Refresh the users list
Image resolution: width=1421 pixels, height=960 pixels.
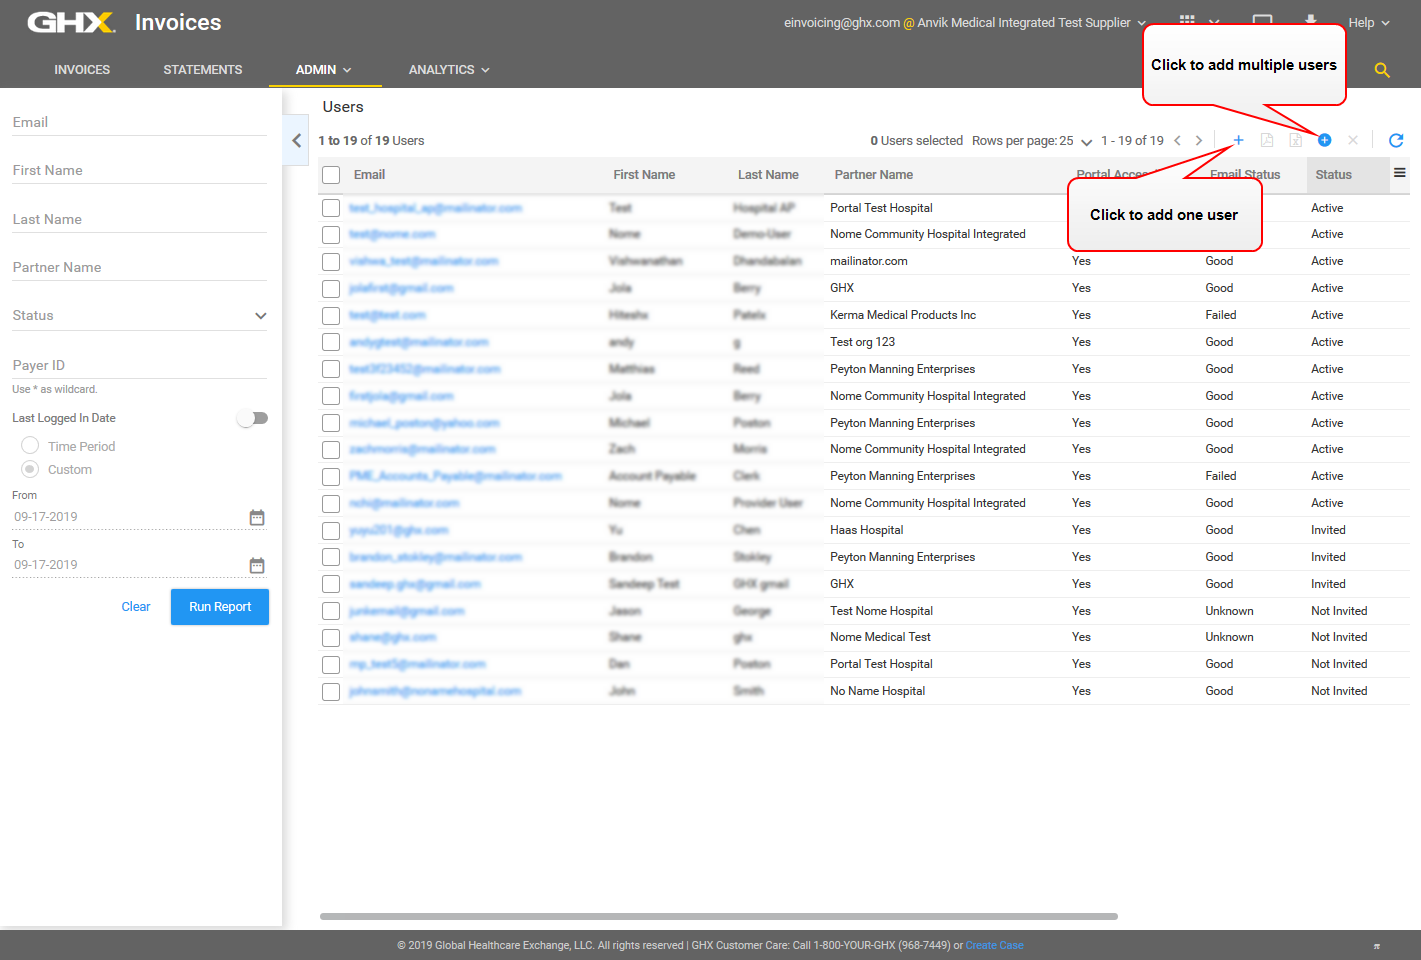click(1396, 140)
